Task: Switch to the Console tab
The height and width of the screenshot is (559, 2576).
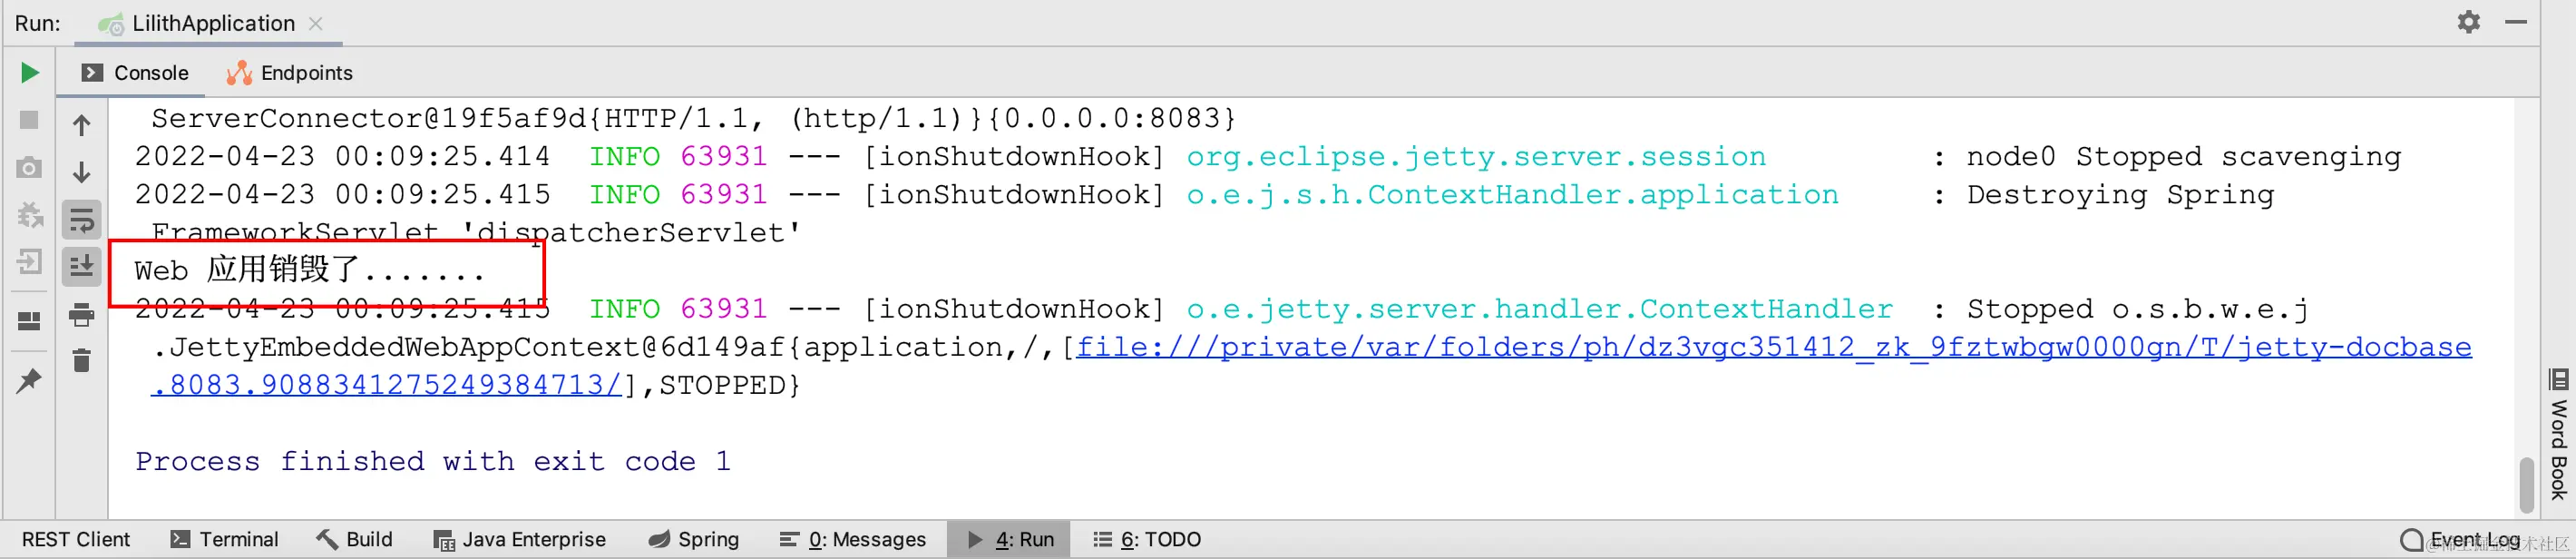Action: tap(135, 73)
